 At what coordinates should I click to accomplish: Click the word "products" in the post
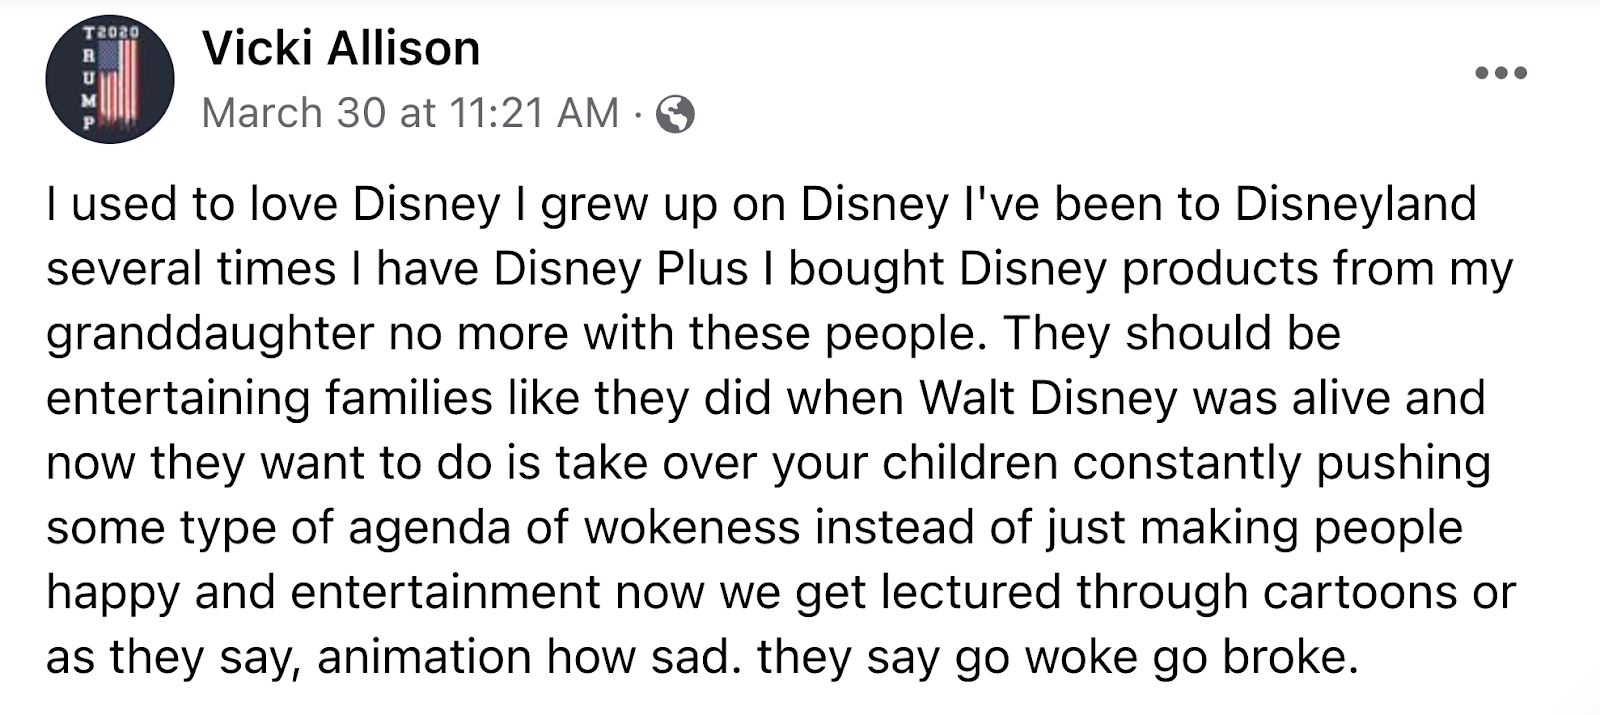click(x=1220, y=269)
